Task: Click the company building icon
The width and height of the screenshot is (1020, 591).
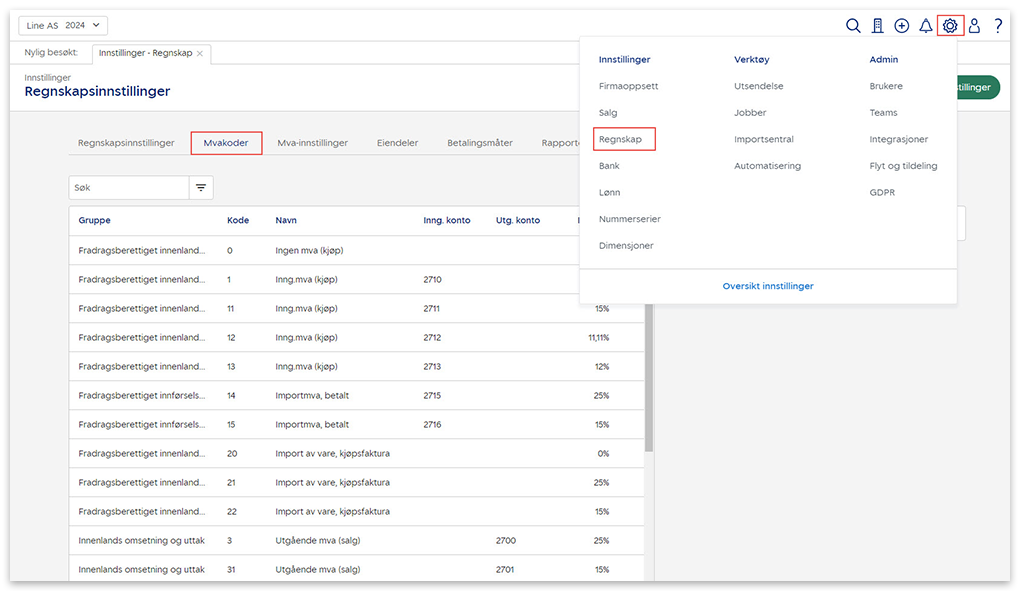Action: coord(877,26)
